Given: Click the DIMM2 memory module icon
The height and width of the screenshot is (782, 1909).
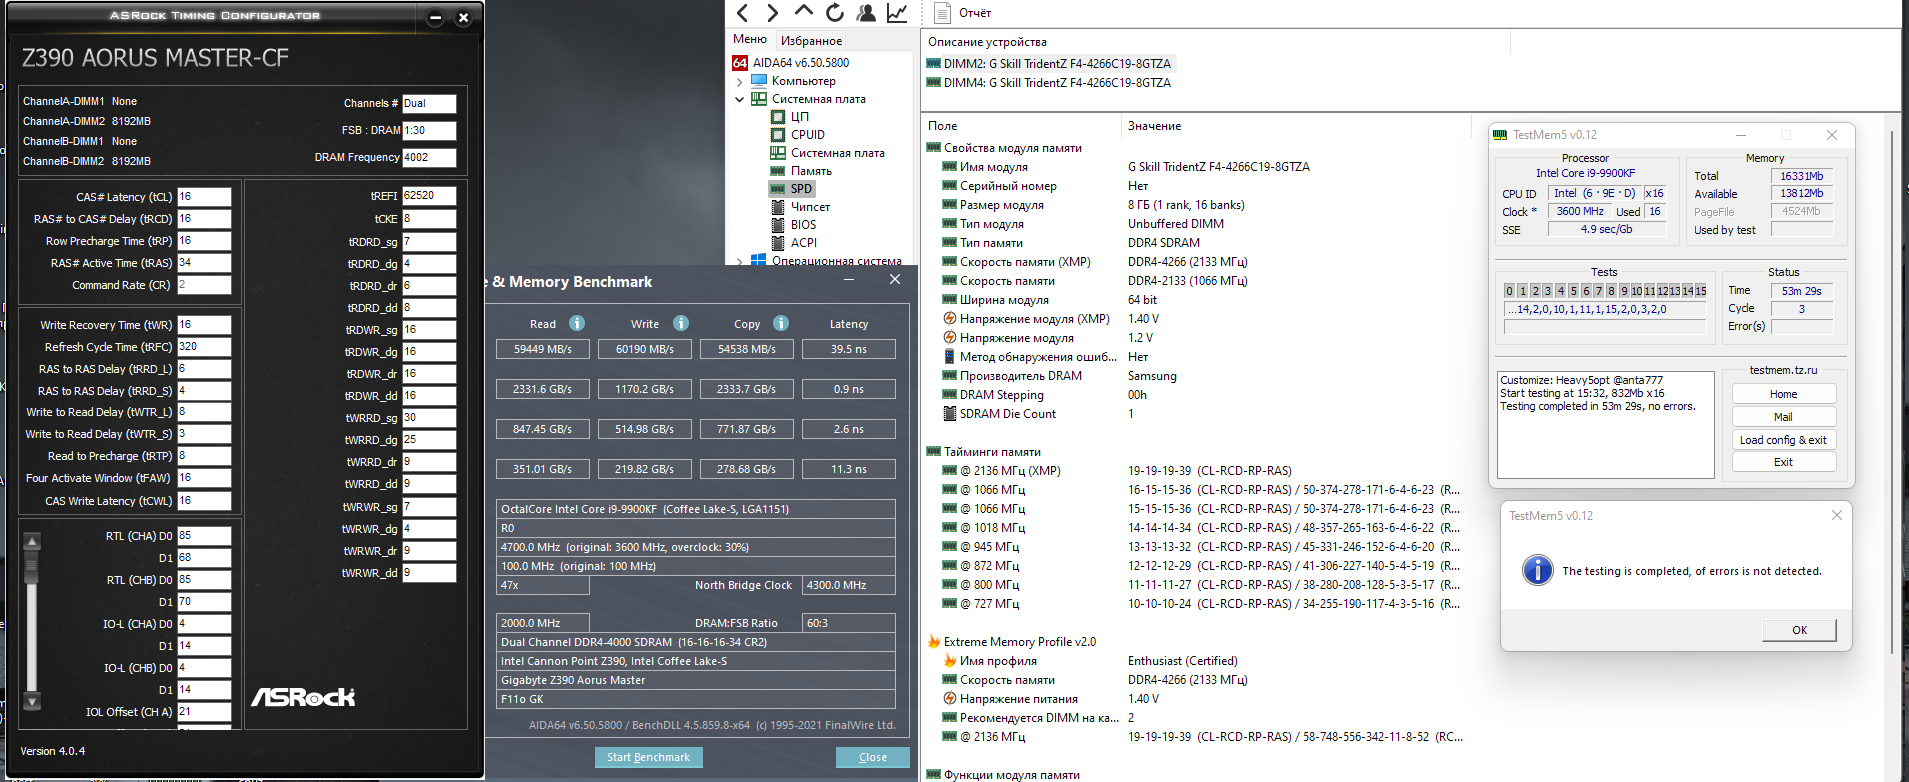Looking at the screenshot, I should click(934, 64).
